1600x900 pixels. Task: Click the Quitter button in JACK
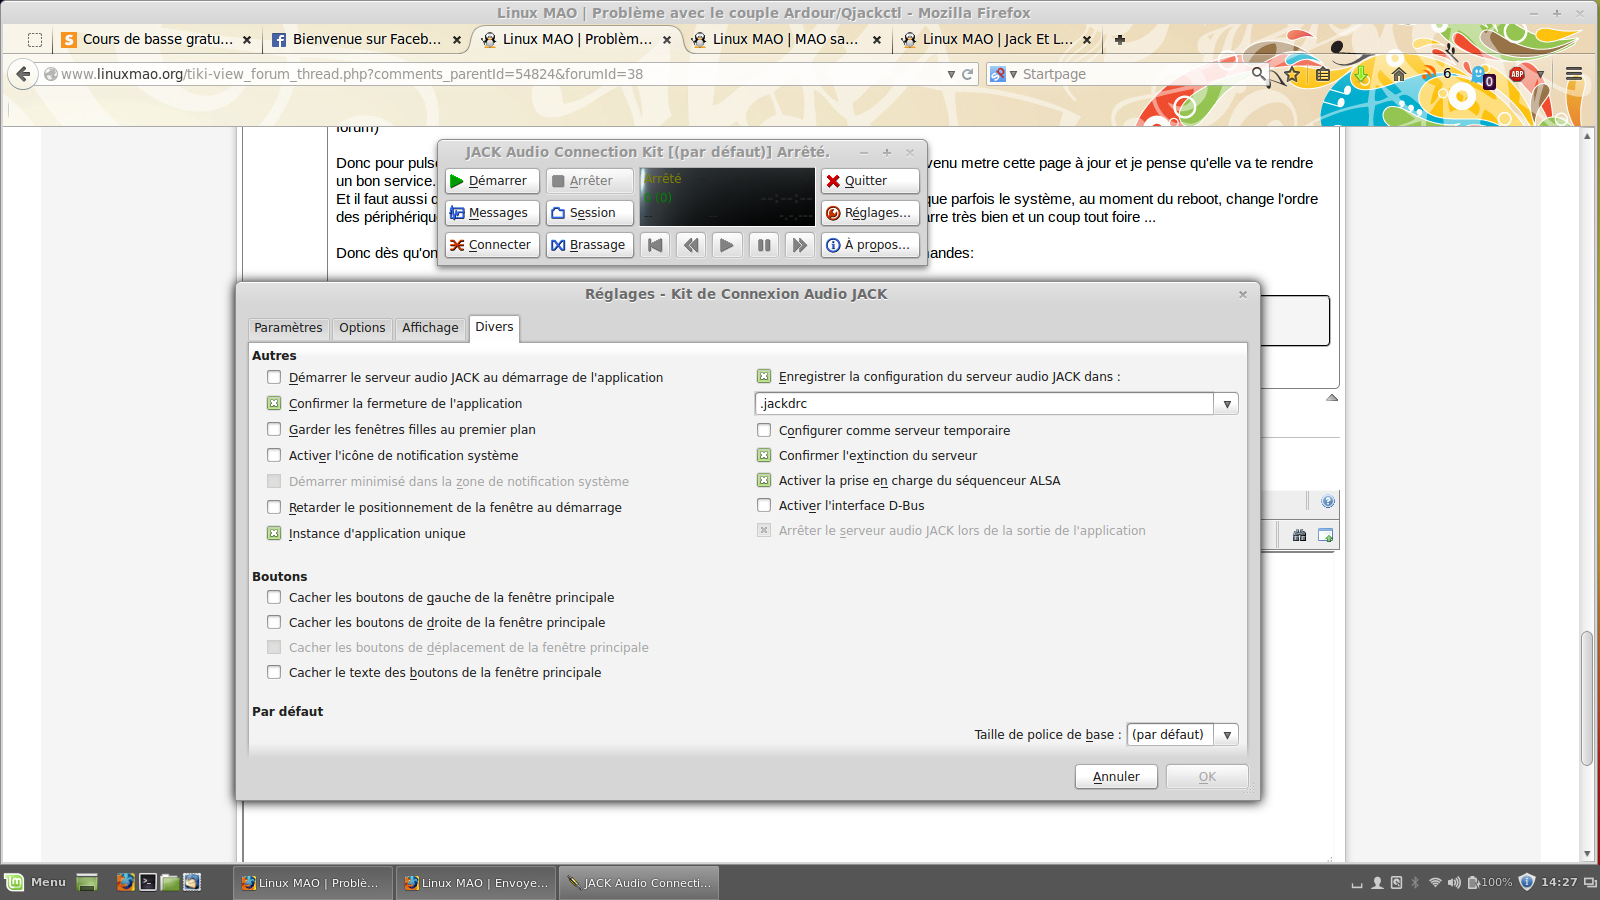coord(870,181)
